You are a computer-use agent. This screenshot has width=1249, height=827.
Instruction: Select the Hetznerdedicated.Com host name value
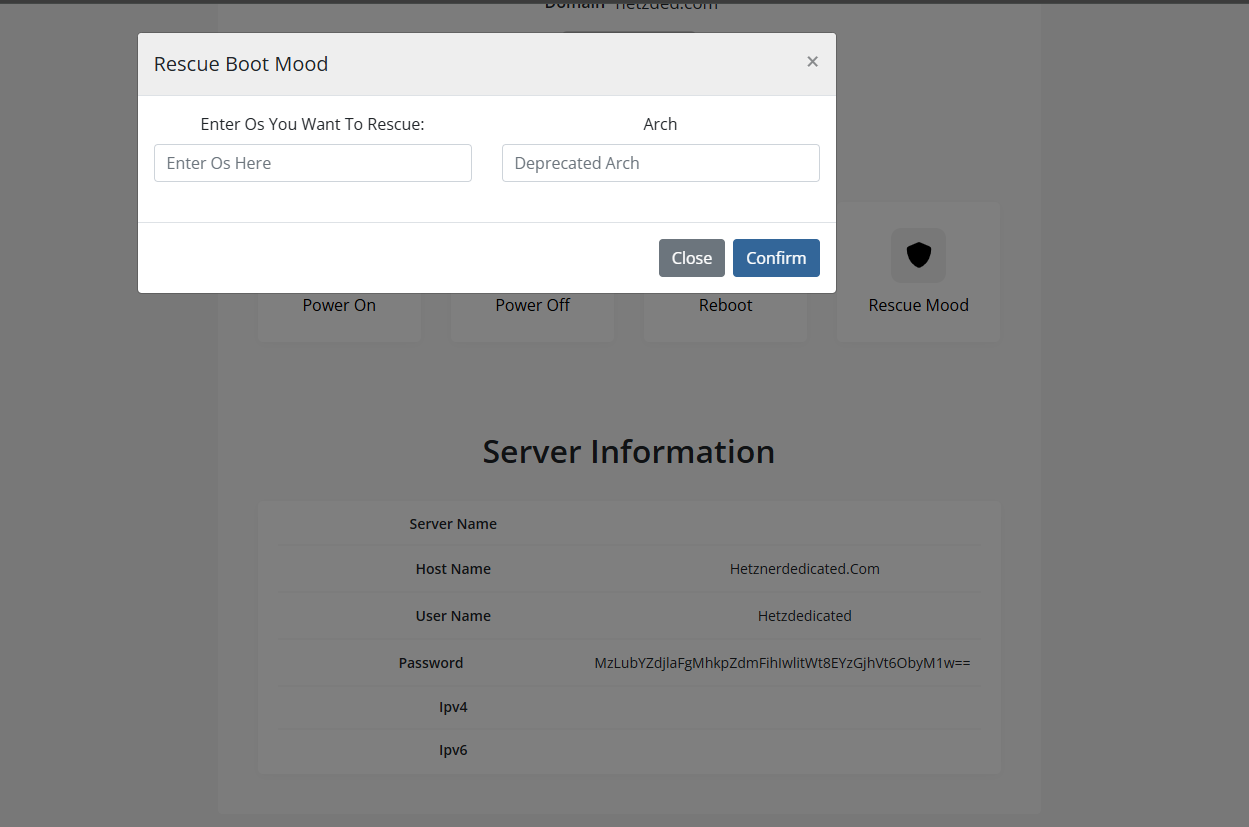click(x=804, y=569)
